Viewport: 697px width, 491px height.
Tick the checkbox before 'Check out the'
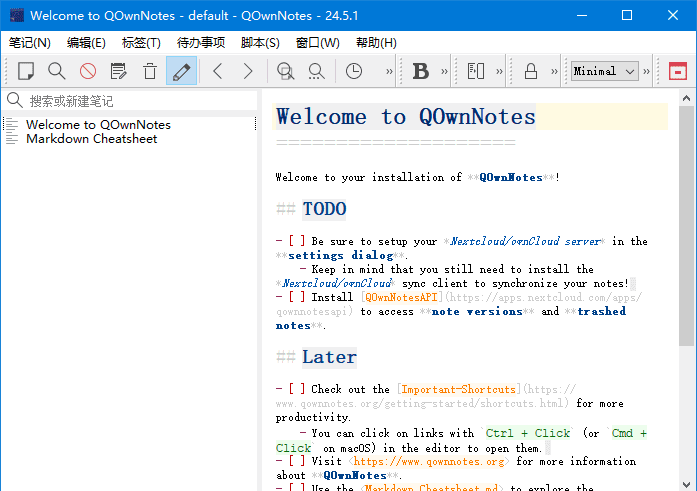(297, 389)
